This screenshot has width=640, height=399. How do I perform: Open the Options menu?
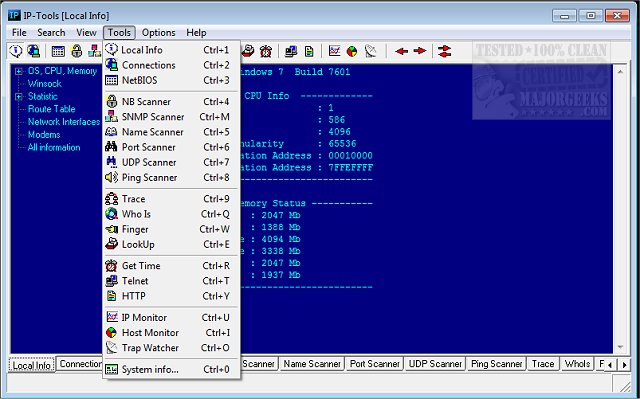[x=158, y=33]
